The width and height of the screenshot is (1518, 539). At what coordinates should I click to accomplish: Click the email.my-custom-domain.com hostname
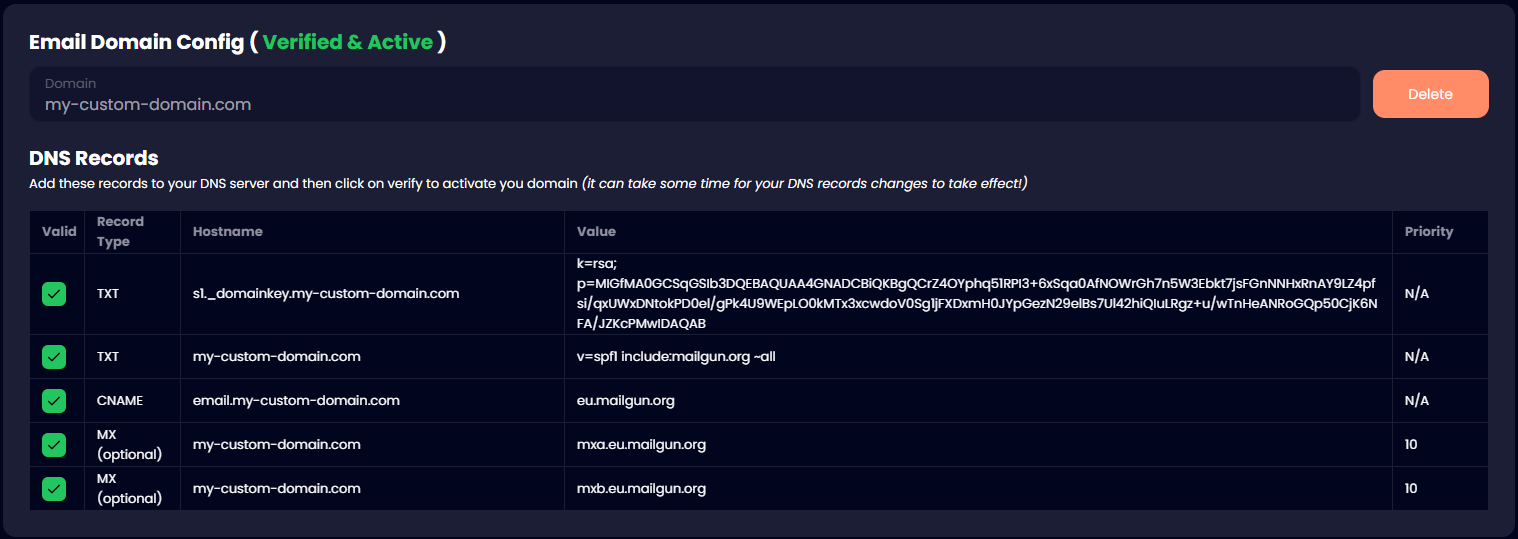click(296, 401)
